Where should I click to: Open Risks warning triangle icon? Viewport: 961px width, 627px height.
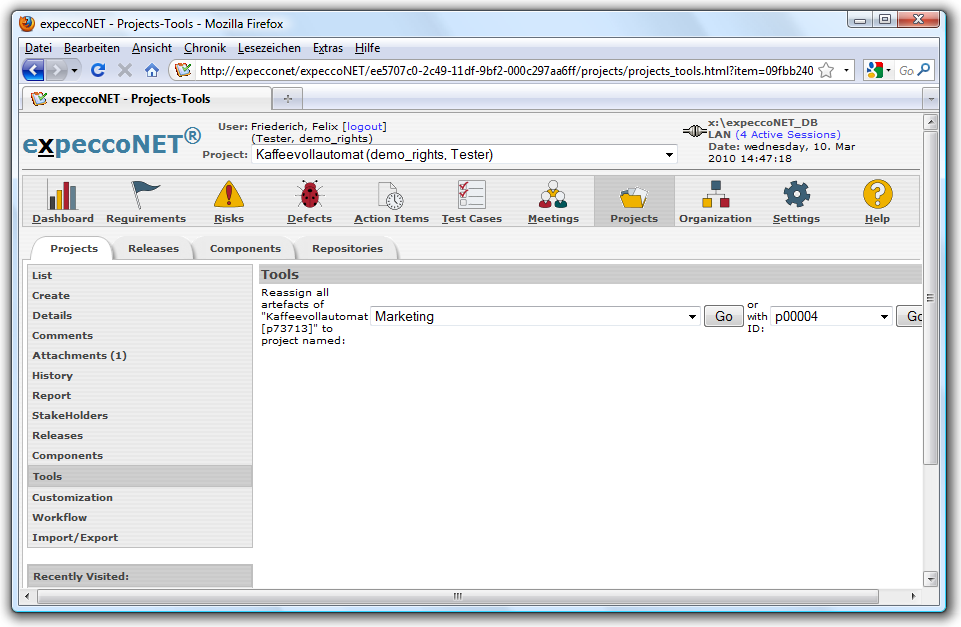pyautogui.click(x=228, y=195)
